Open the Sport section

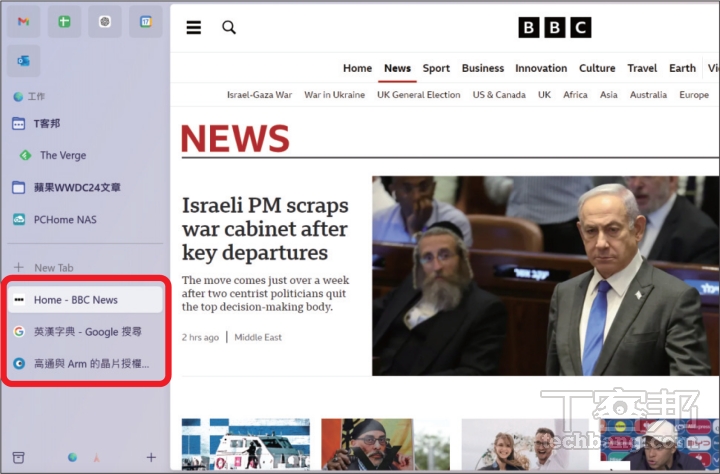click(436, 68)
